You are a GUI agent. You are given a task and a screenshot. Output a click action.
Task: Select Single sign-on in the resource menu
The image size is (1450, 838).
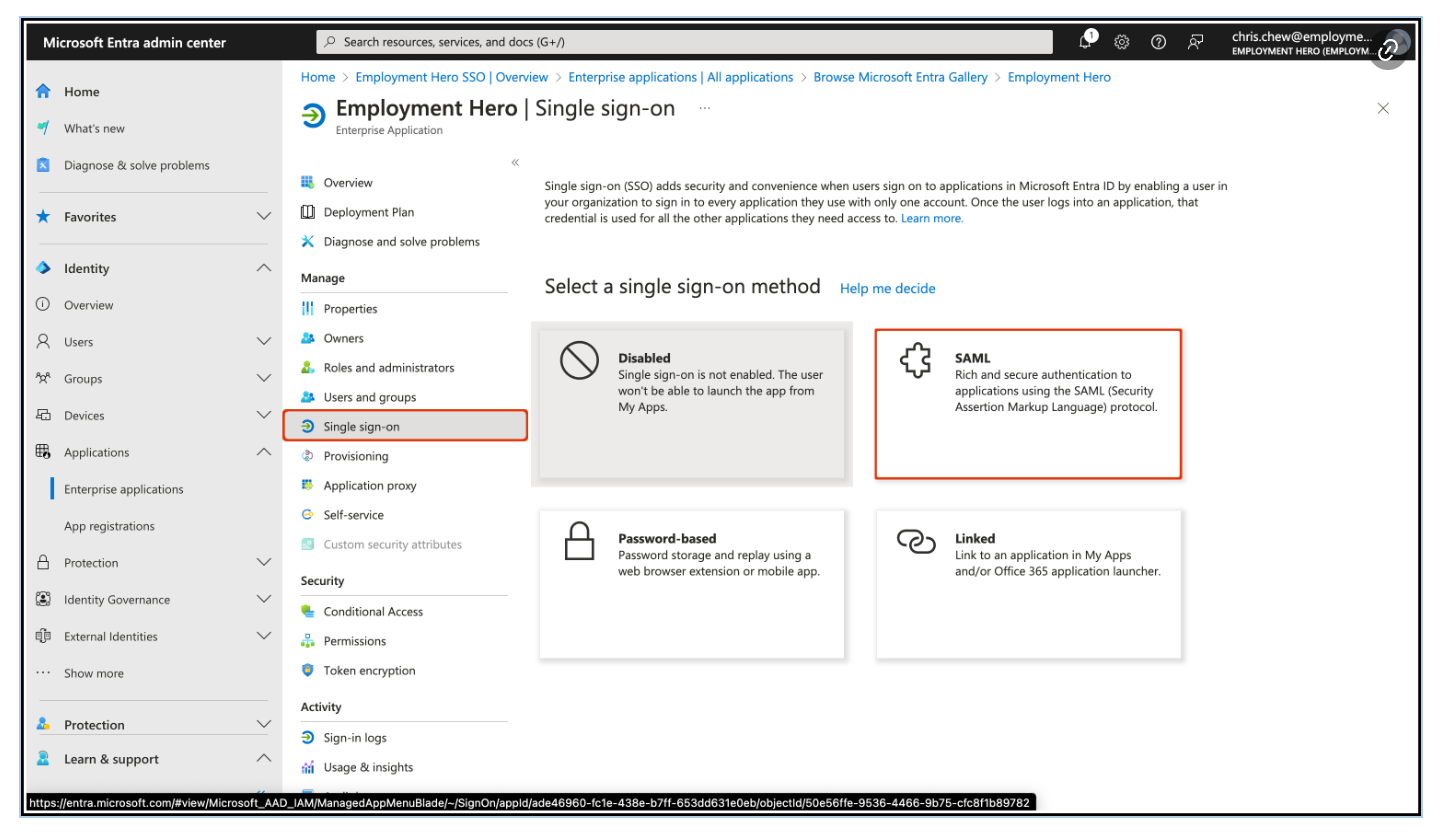click(x=404, y=426)
